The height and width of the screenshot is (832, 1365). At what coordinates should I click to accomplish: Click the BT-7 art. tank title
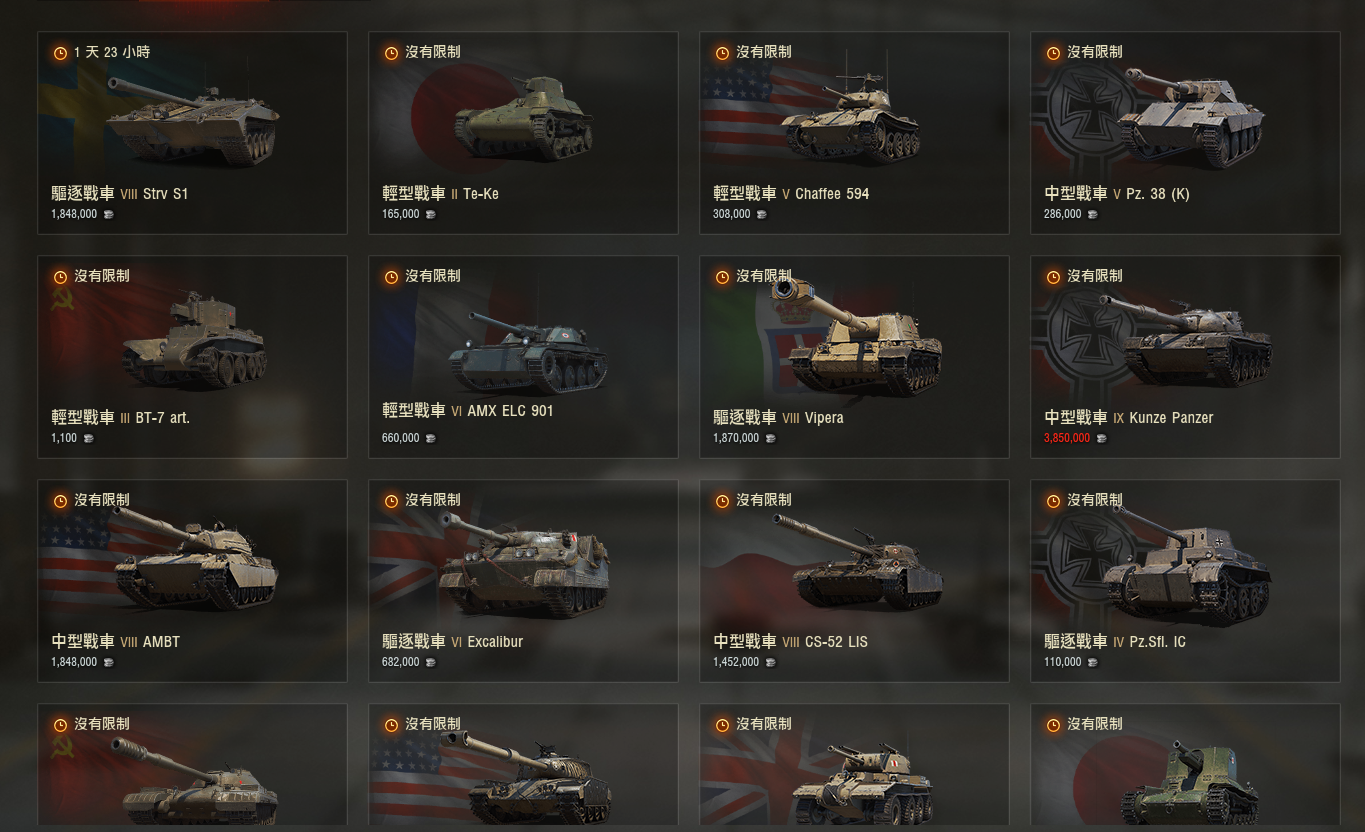(162, 418)
